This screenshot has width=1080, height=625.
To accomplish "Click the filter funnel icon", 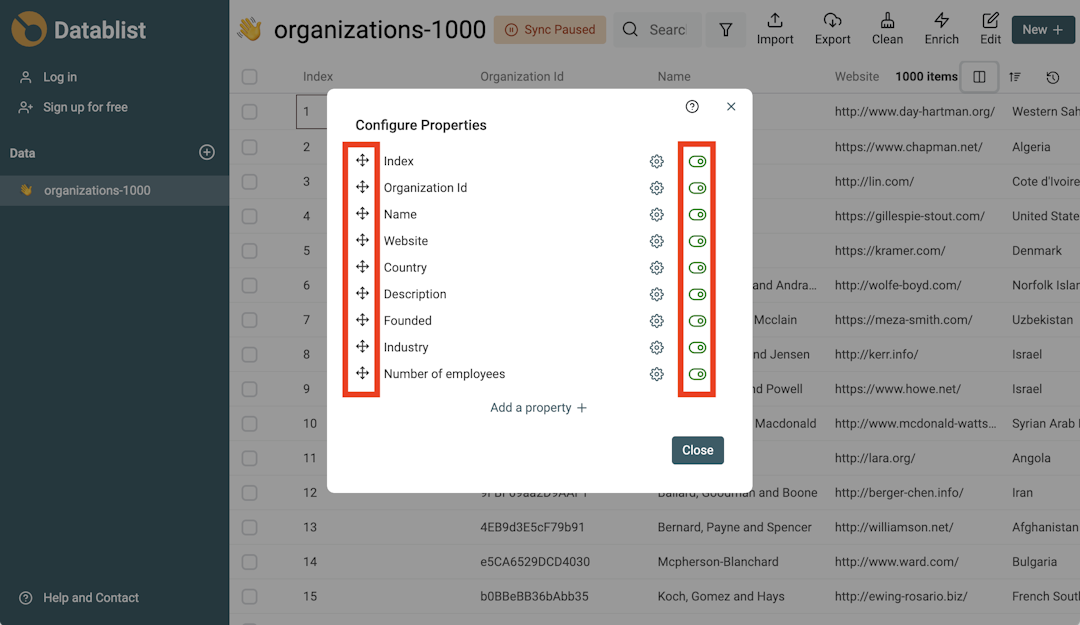I will point(726,29).
